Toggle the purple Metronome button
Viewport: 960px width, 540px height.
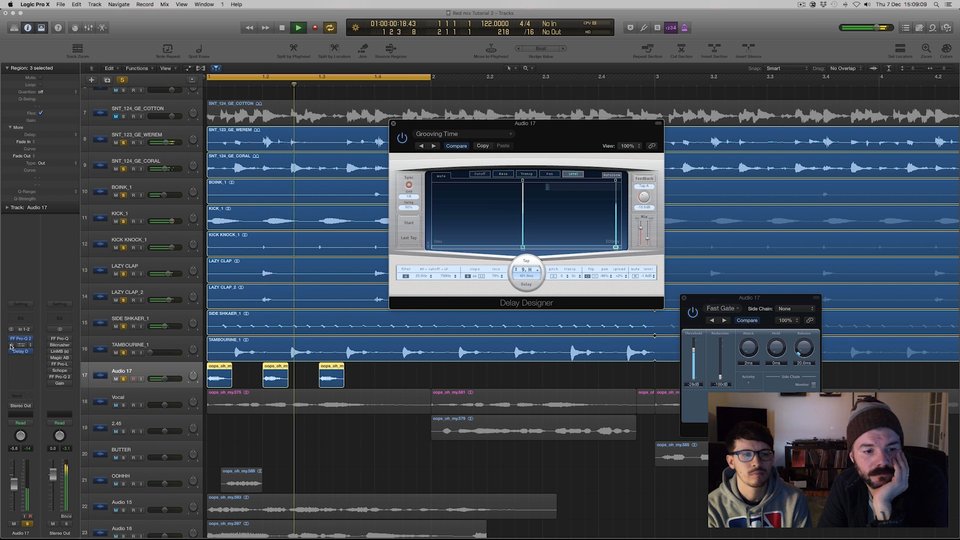click(x=684, y=28)
